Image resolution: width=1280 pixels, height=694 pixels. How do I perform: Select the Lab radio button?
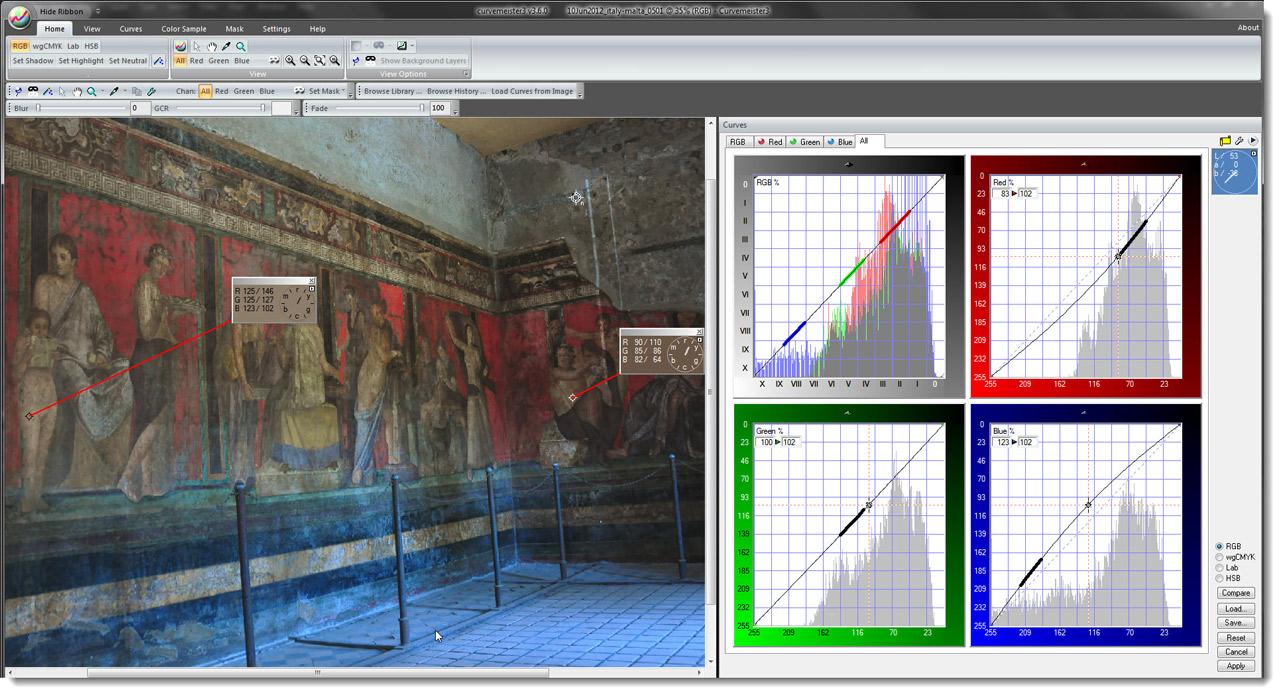tap(1219, 568)
